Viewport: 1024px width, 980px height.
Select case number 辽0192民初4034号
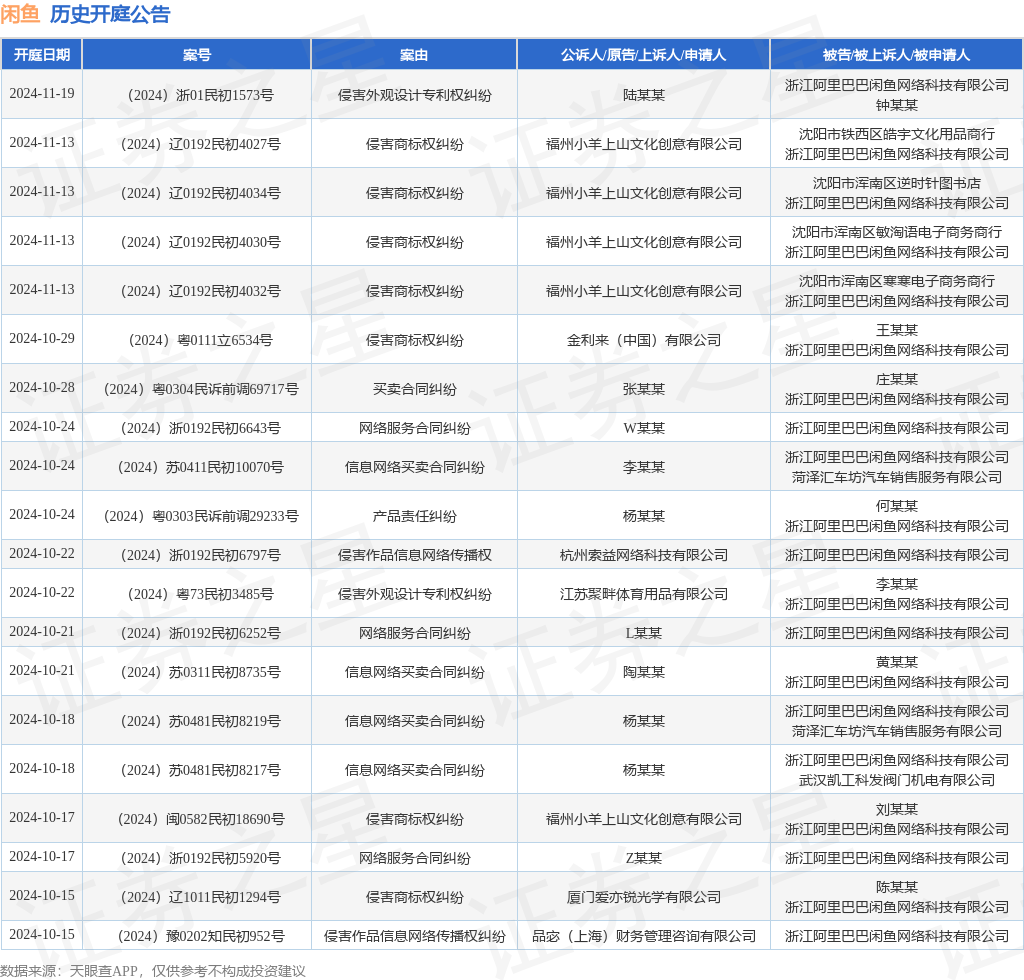pyautogui.click(x=200, y=193)
